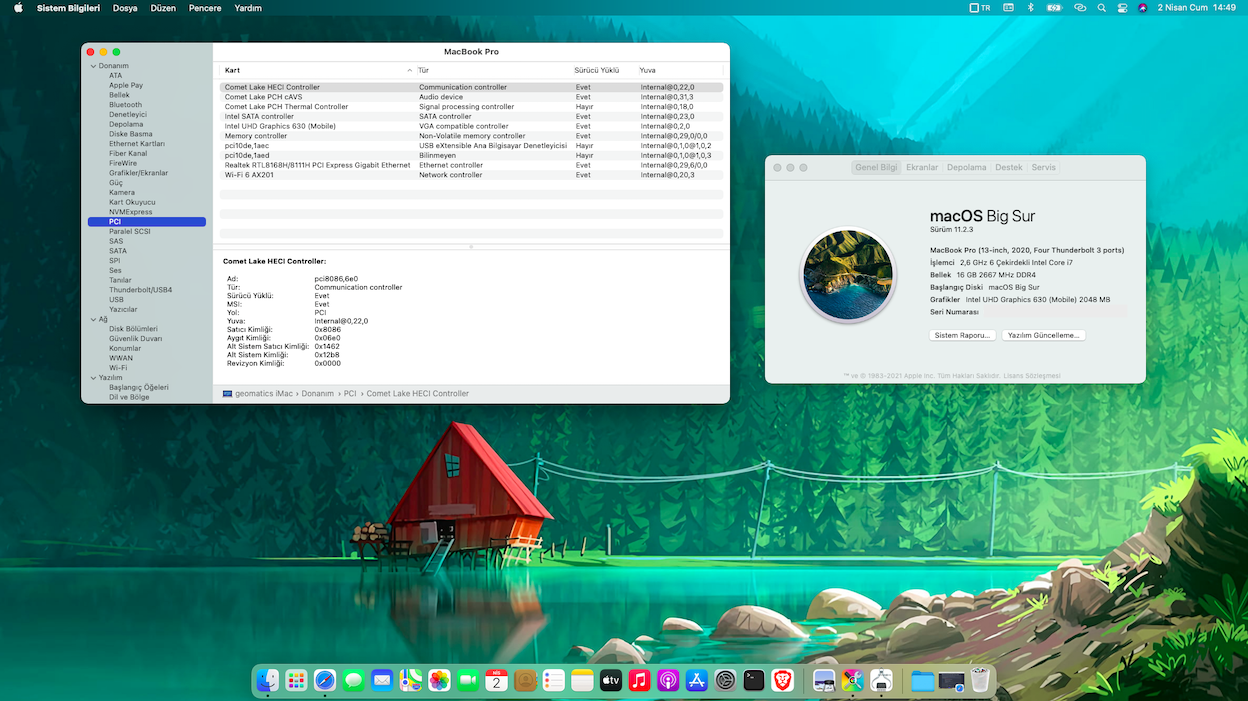
Task: Open Photos app in Dock
Action: click(x=439, y=681)
